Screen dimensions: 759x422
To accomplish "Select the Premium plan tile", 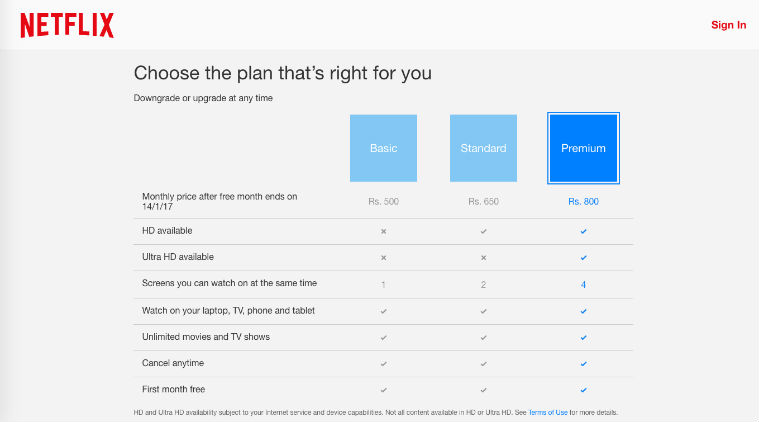I will pos(583,148).
